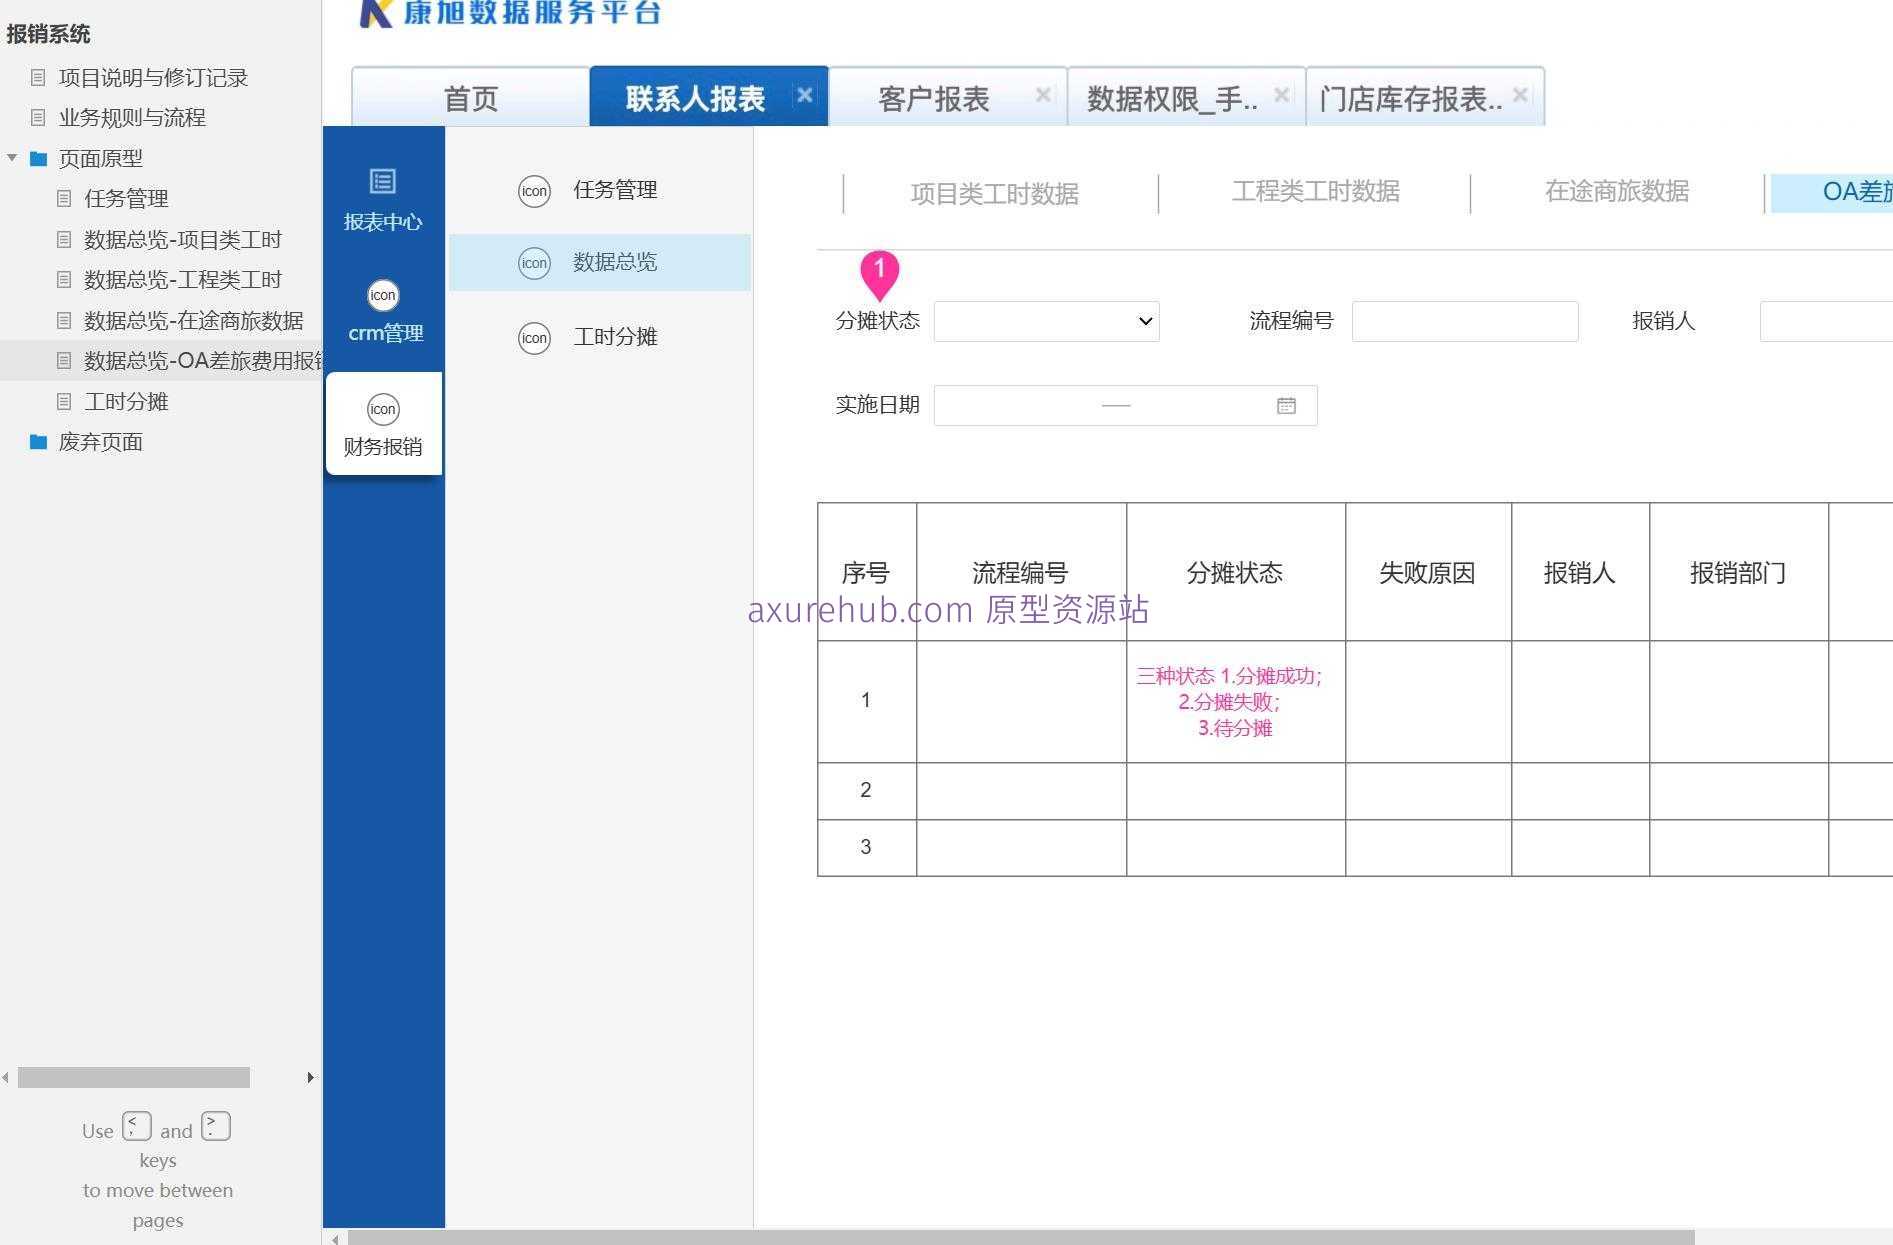Click the icon next to 数据总览 submenu
The height and width of the screenshot is (1245, 1893).
point(534,263)
